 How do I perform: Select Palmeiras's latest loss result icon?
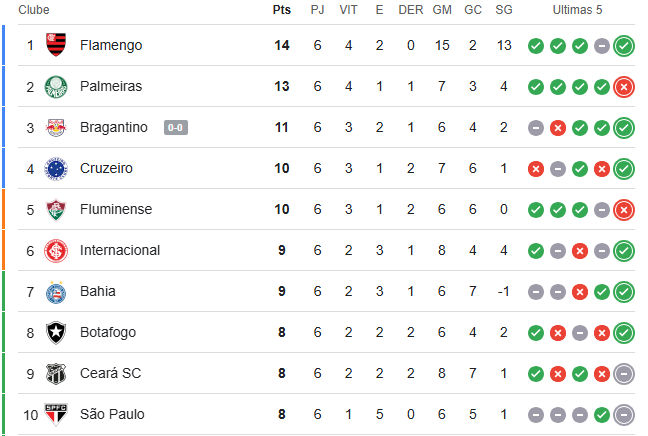624,87
